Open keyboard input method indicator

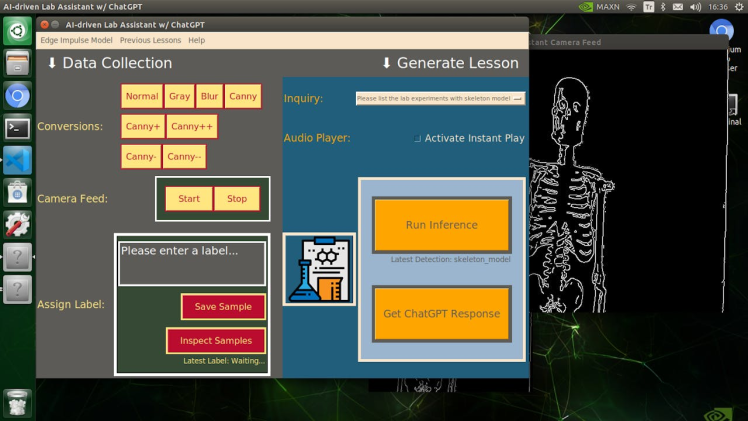[x=648, y=7]
